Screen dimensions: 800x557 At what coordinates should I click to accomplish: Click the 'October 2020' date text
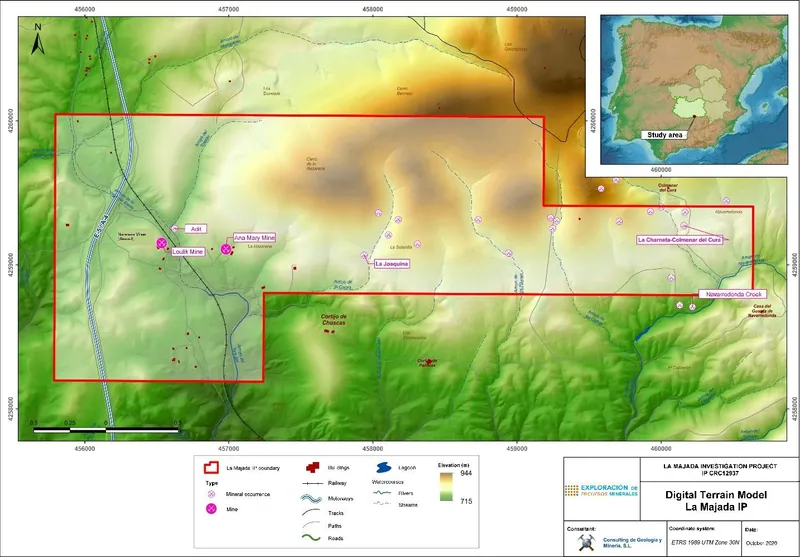[x=762, y=543]
